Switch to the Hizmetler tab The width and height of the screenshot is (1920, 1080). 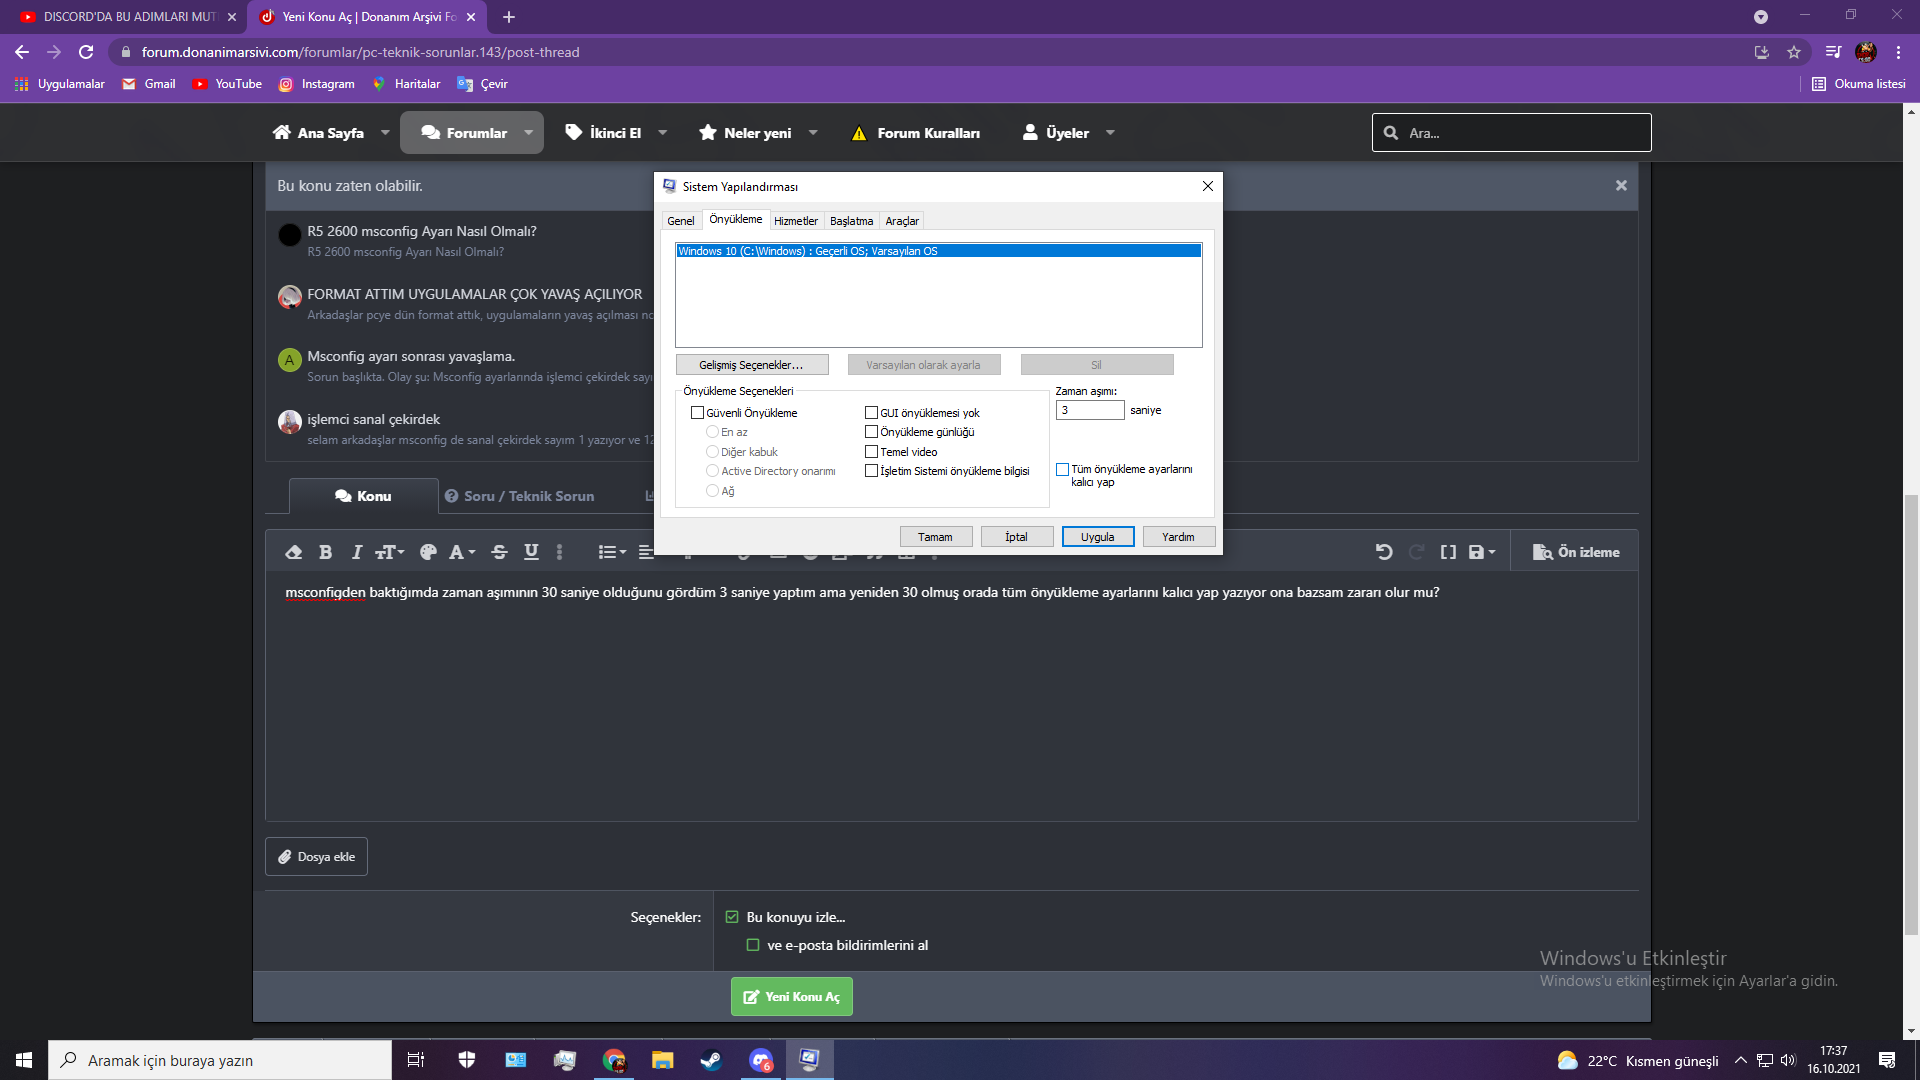click(795, 221)
